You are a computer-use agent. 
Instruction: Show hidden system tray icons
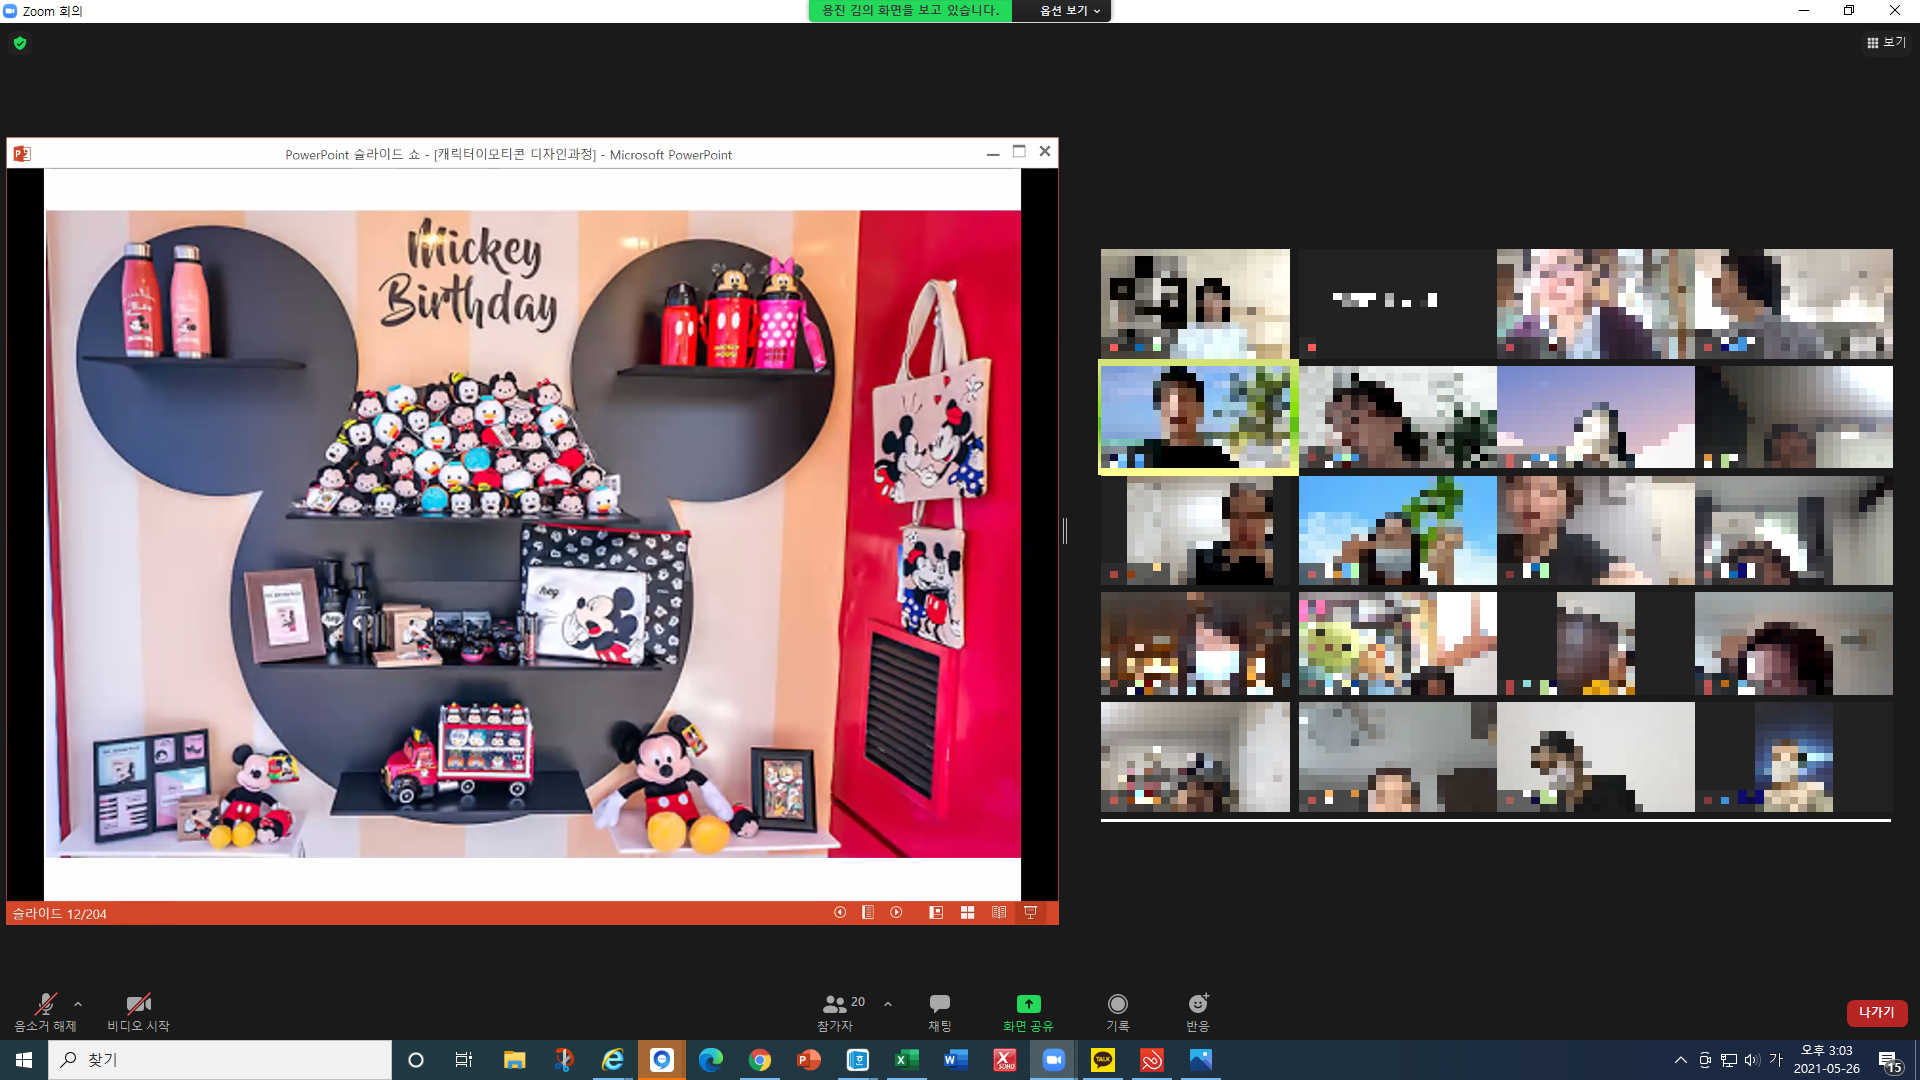[1681, 1060]
